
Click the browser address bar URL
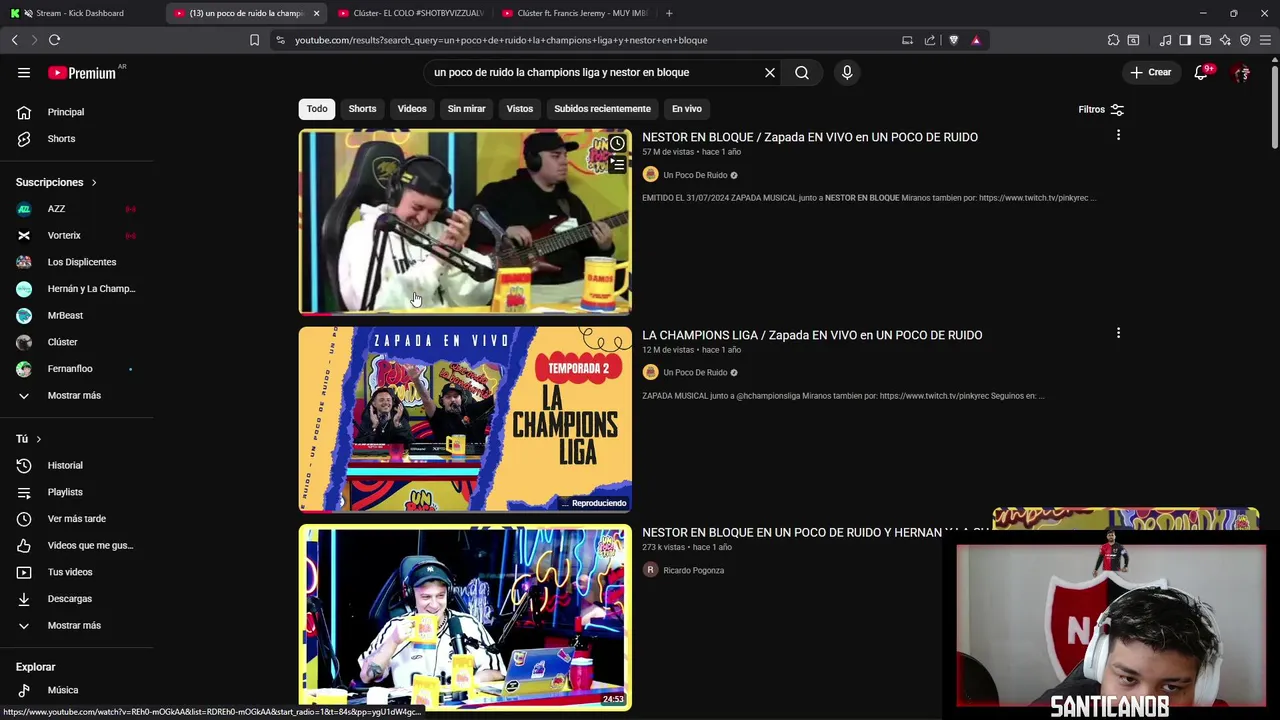pyautogui.click(x=501, y=40)
